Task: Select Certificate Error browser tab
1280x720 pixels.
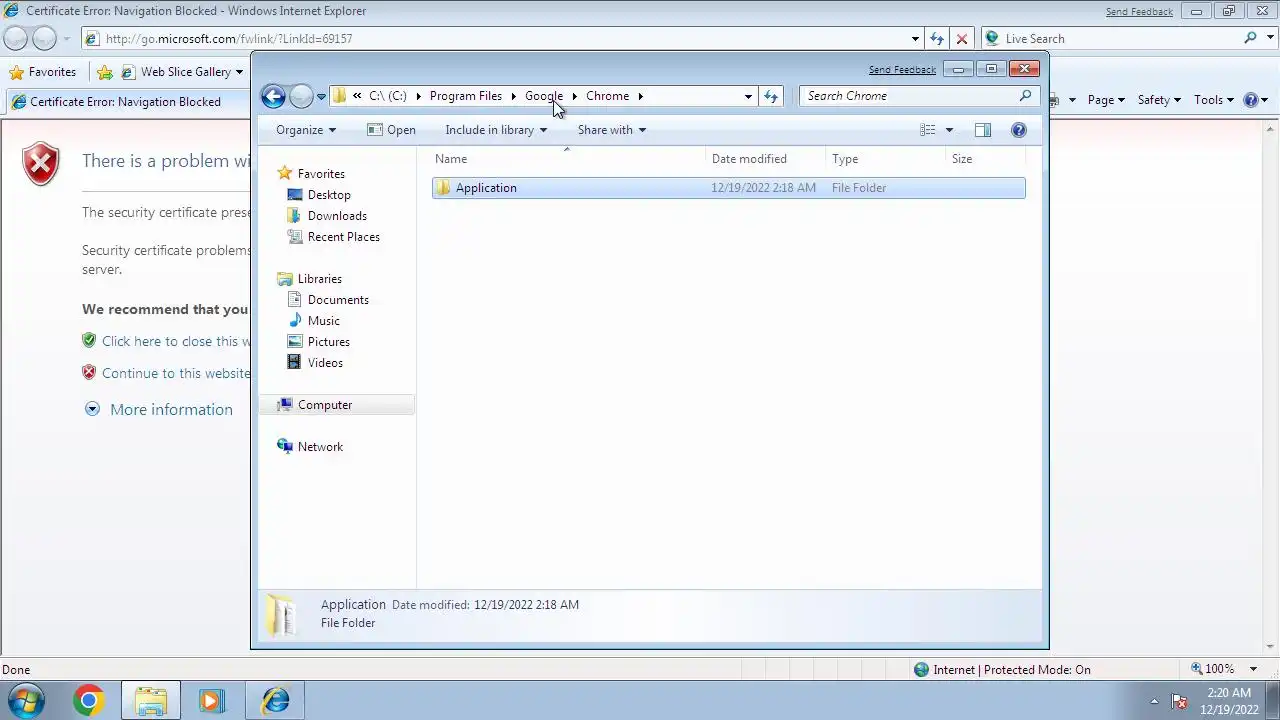Action: [x=124, y=102]
